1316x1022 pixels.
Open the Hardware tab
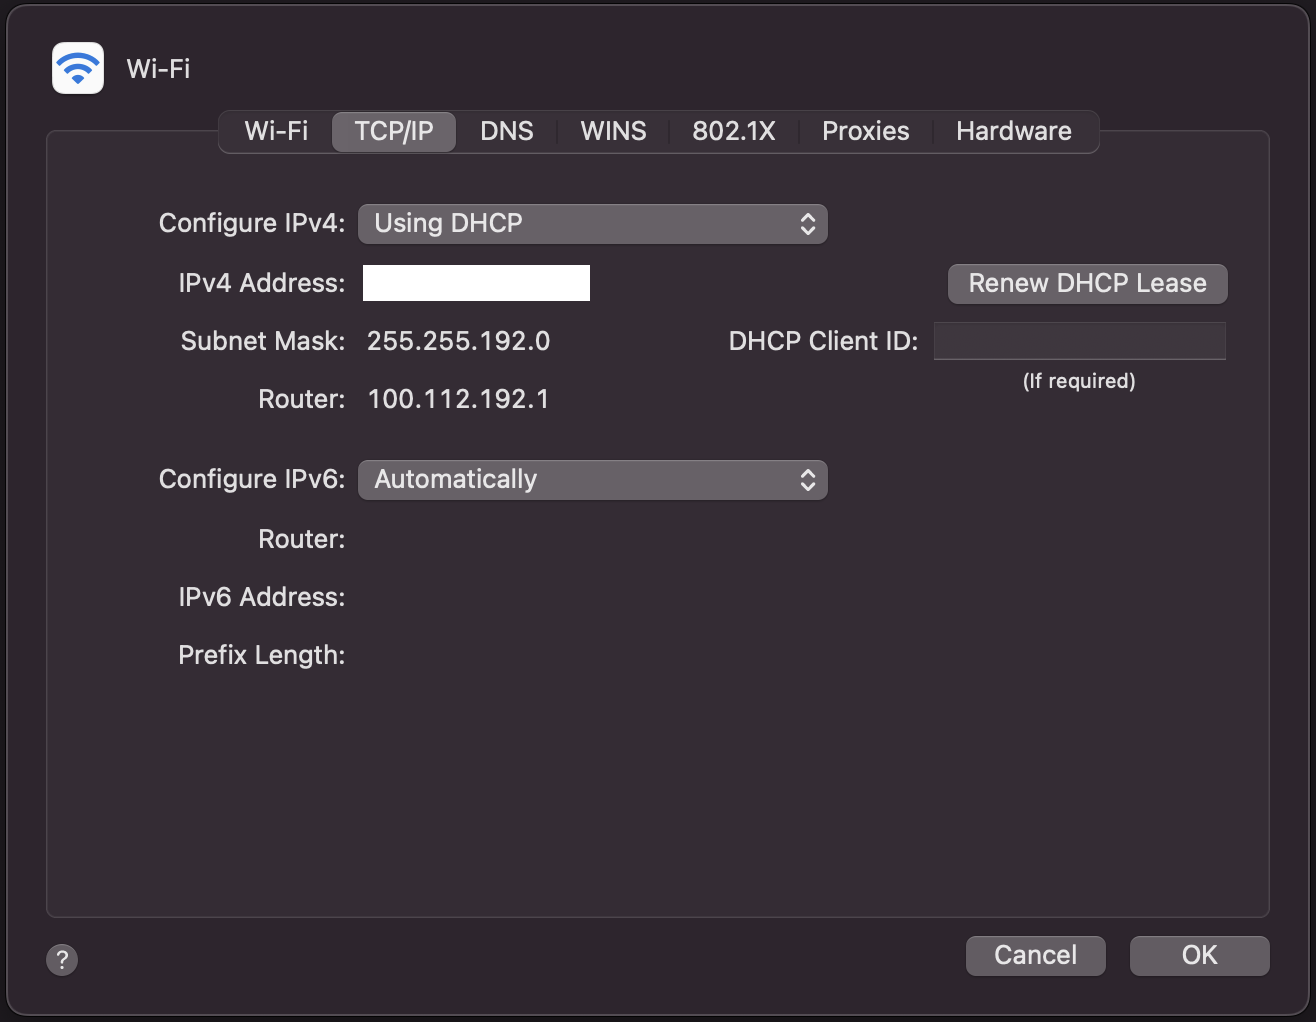tap(1013, 131)
